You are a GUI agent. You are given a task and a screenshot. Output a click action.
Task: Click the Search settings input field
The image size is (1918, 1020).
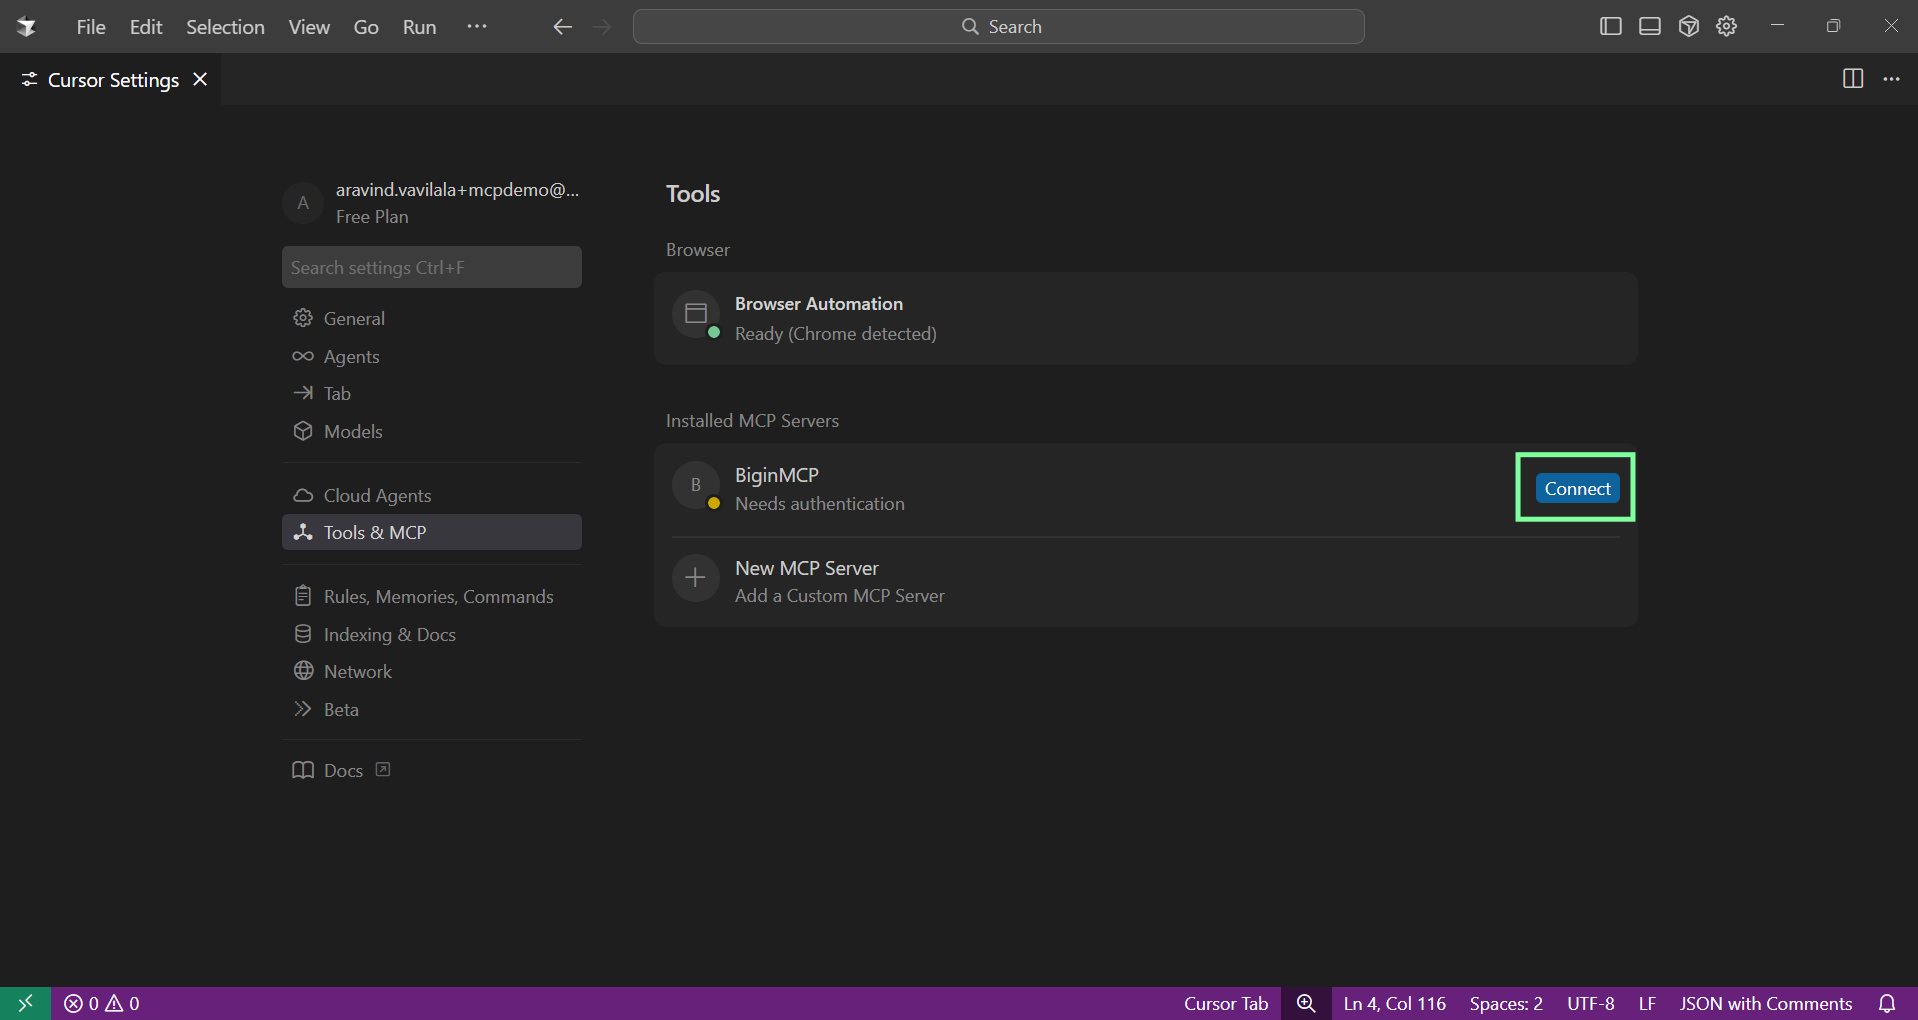[x=431, y=267]
